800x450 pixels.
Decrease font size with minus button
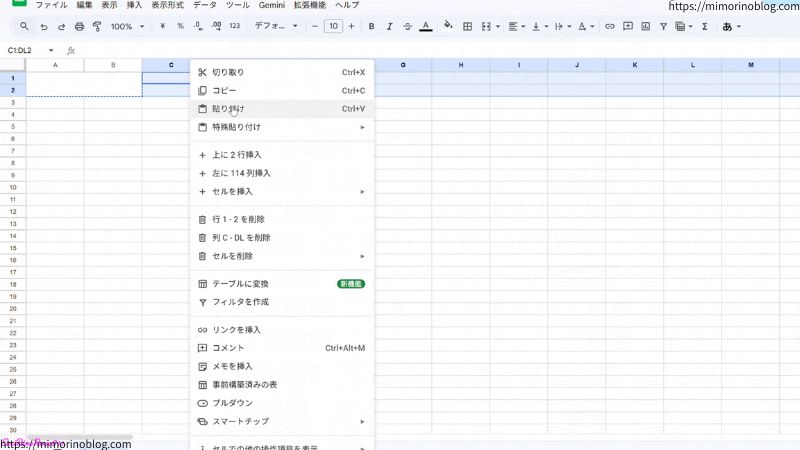(315, 26)
